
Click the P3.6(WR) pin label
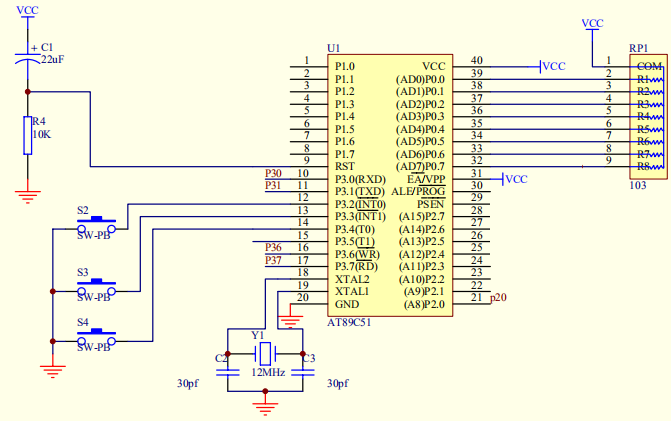coord(357,255)
